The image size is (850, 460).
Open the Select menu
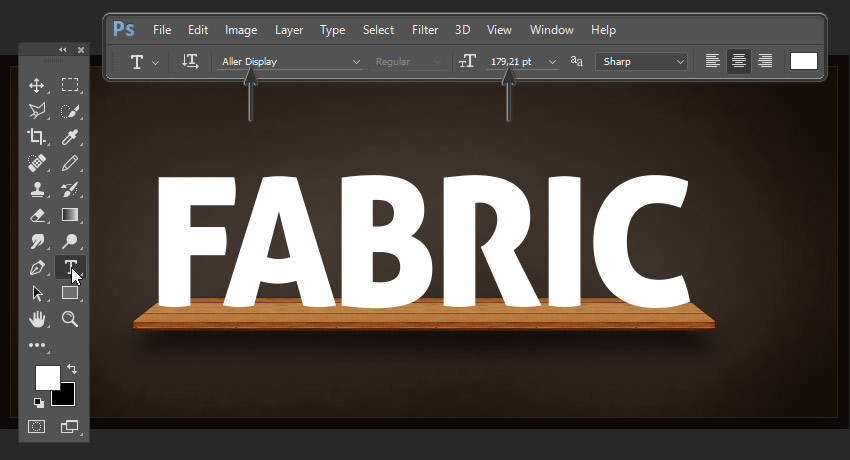(378, 30)
